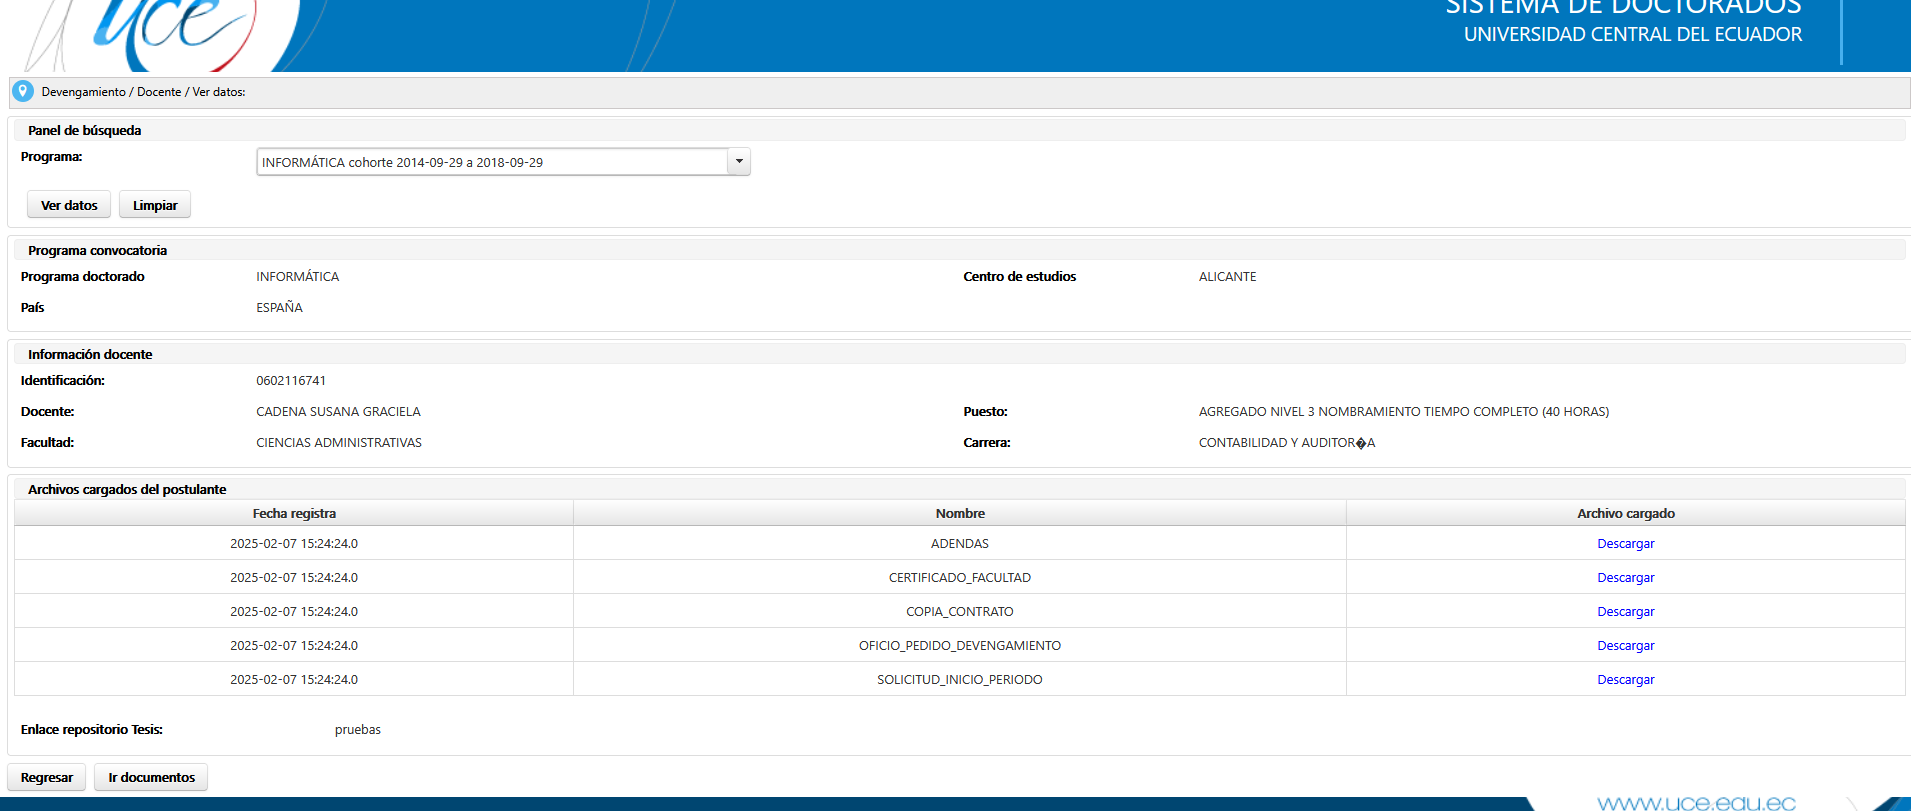Download the SOLICITUD_INICIO_PERIODO file
Viewport: 1911px width, 811px height.
tap(1625, 680)
